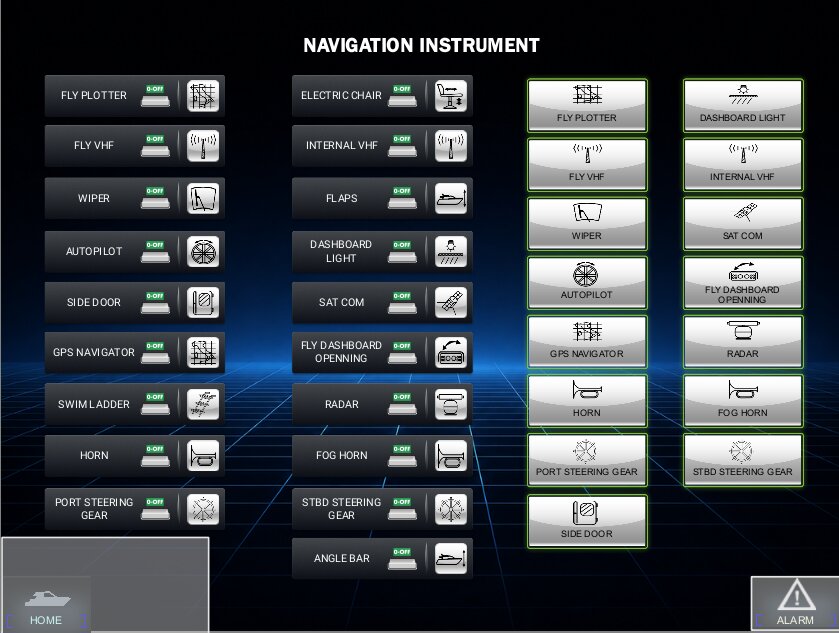Click the Dashboard Light icon in middle list

pos(451,251)
